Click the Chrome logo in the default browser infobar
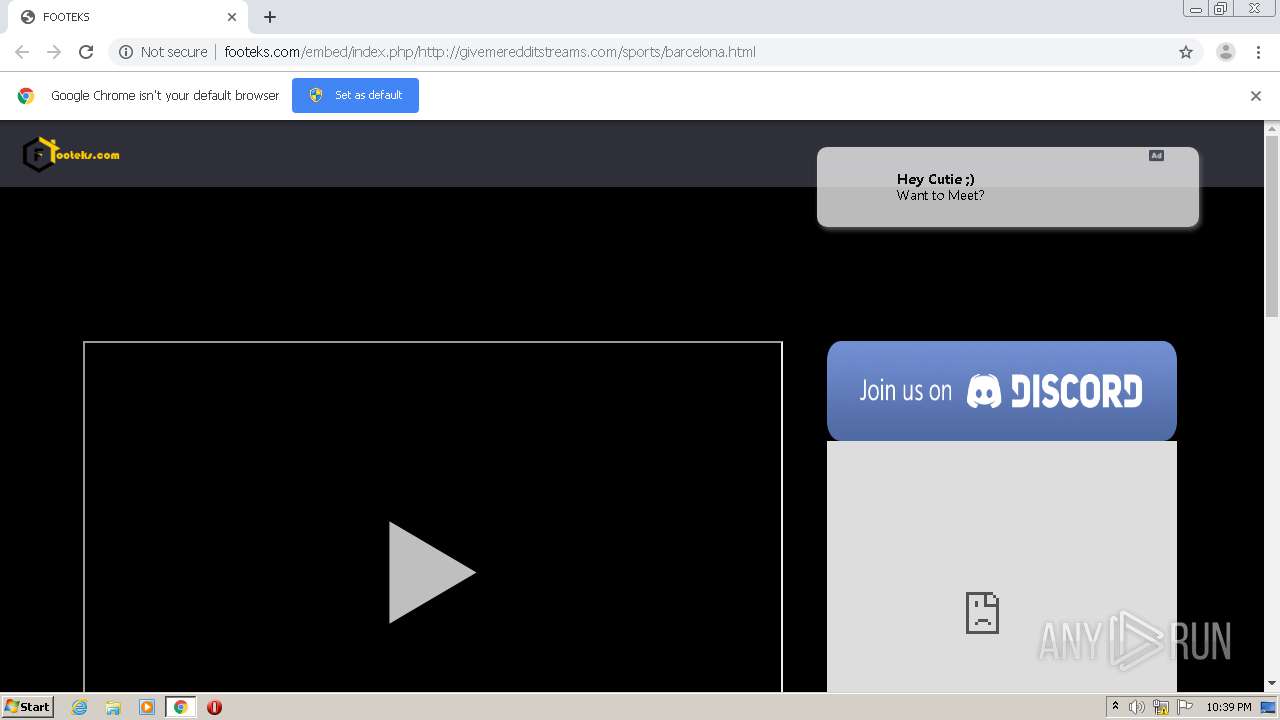 point(26,96)
